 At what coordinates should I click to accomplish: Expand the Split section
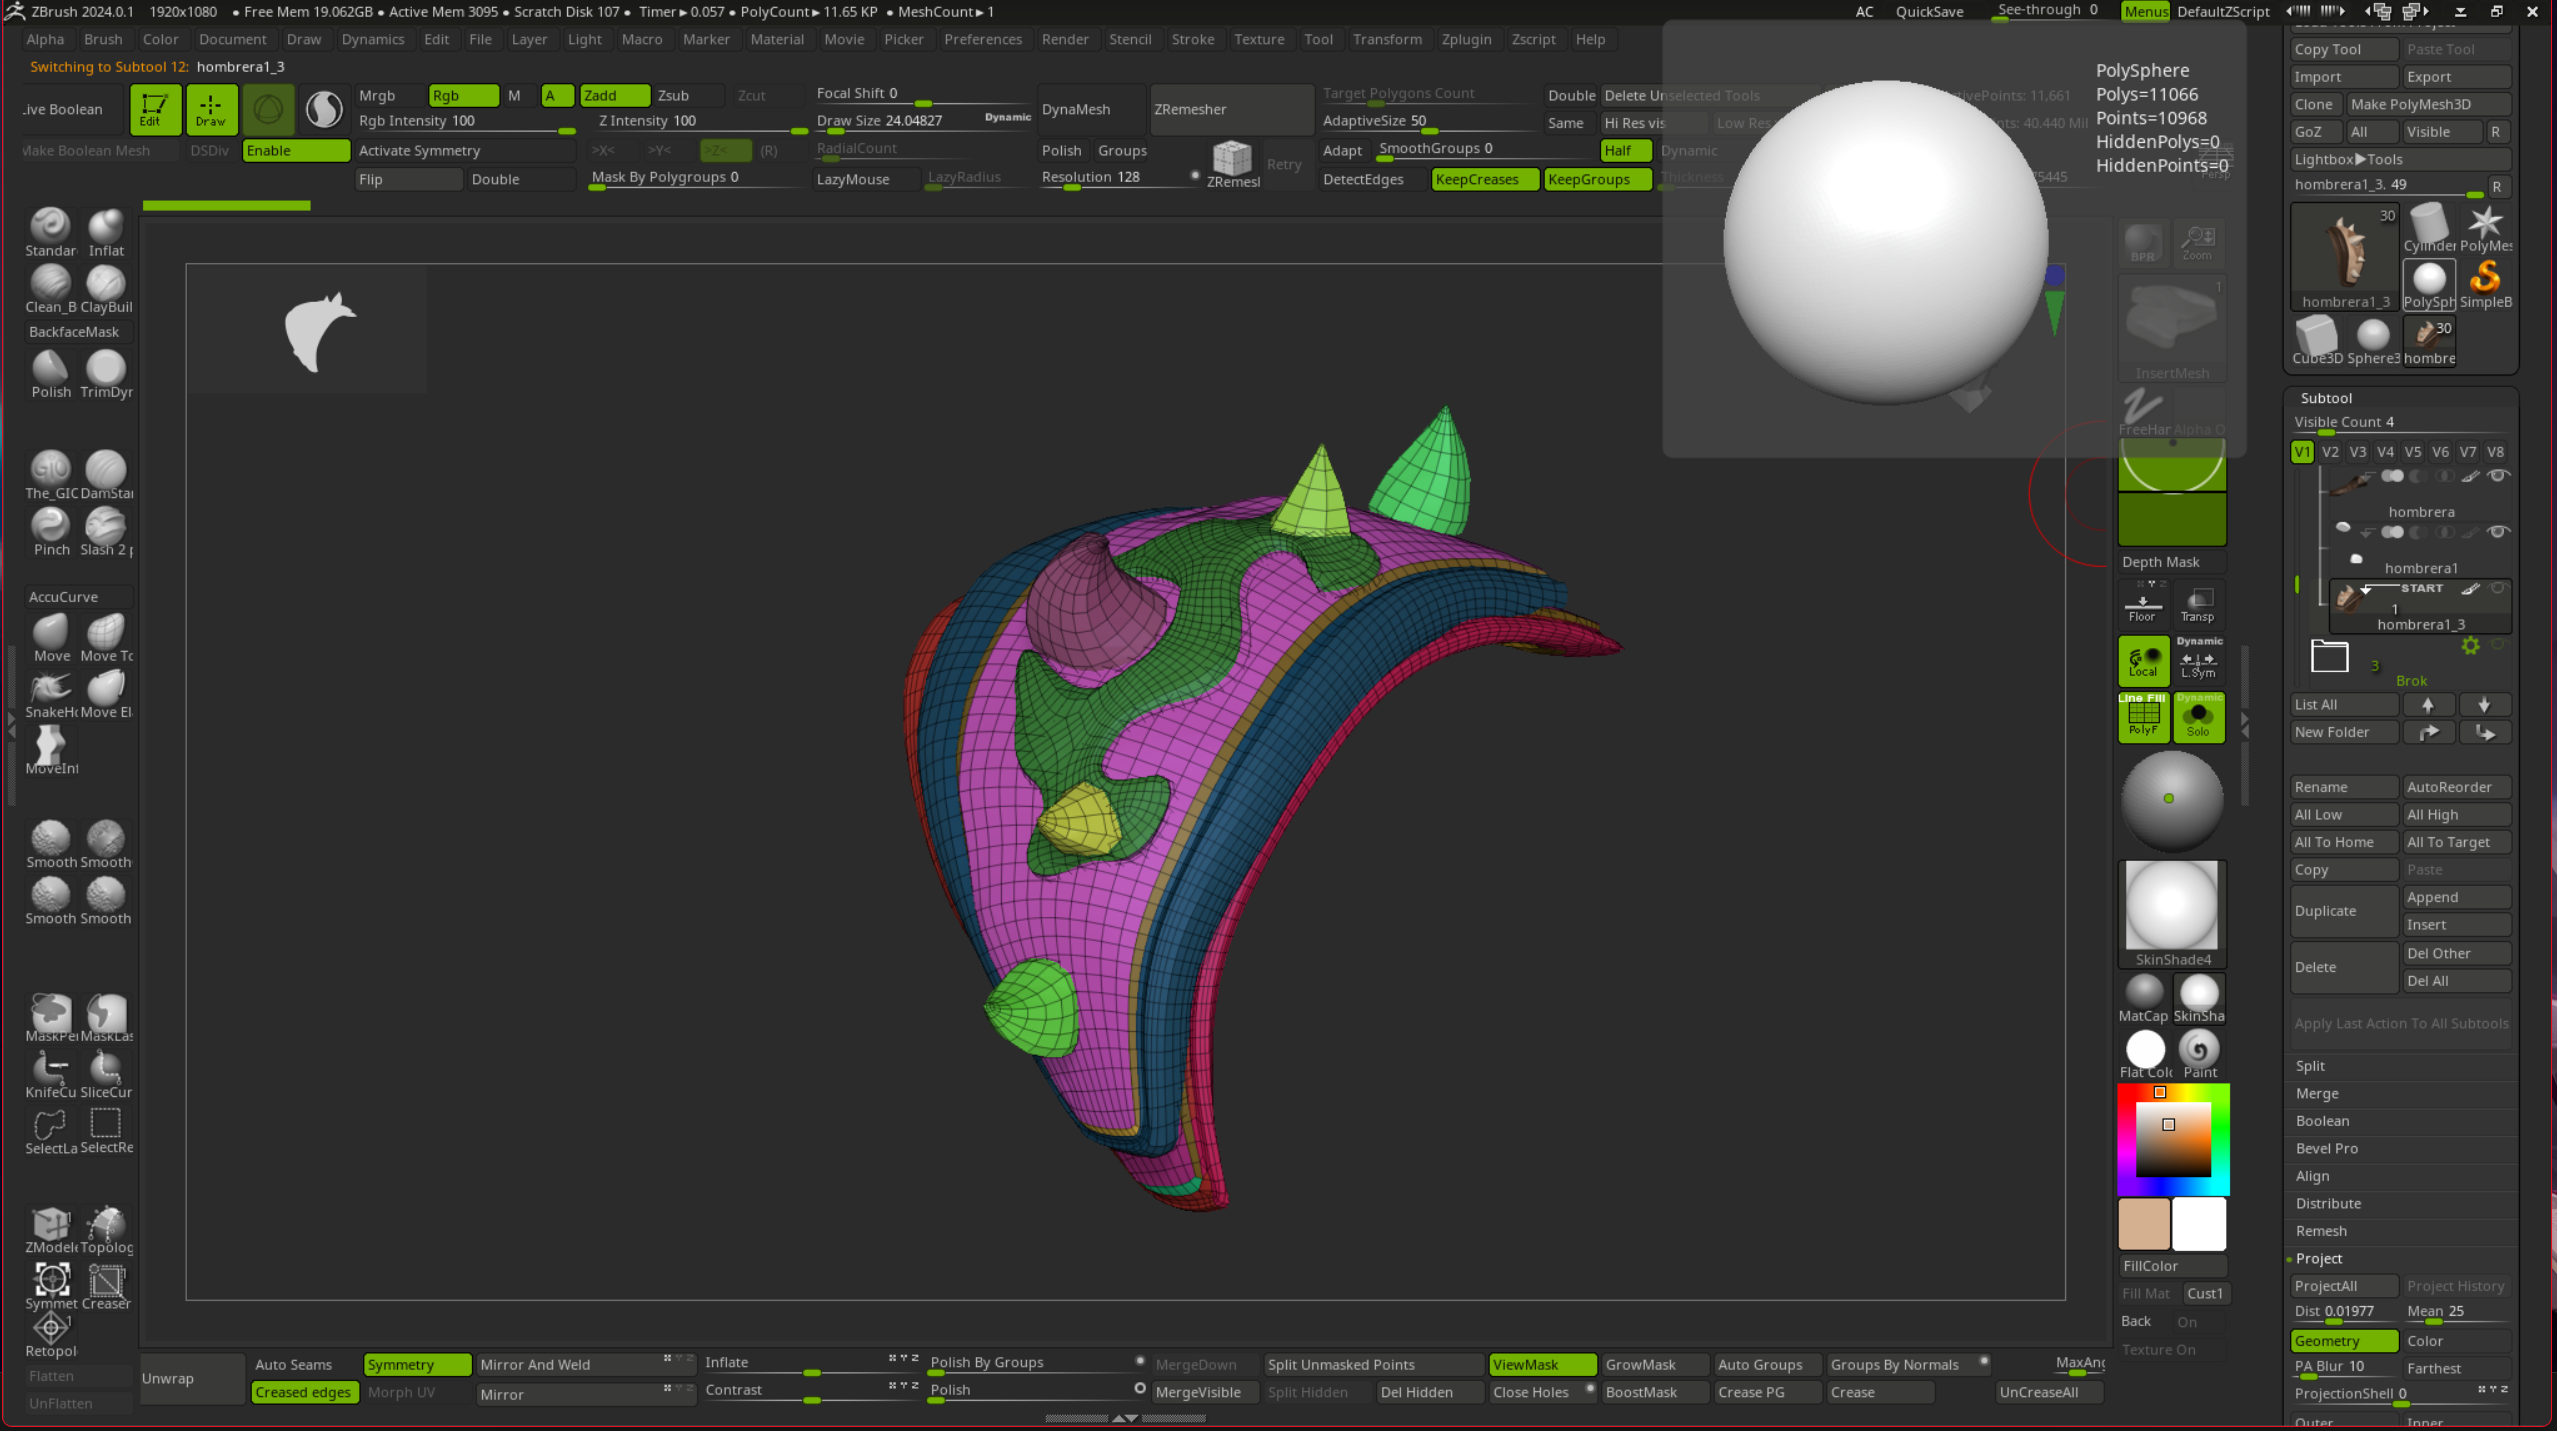[2310, 1066]
